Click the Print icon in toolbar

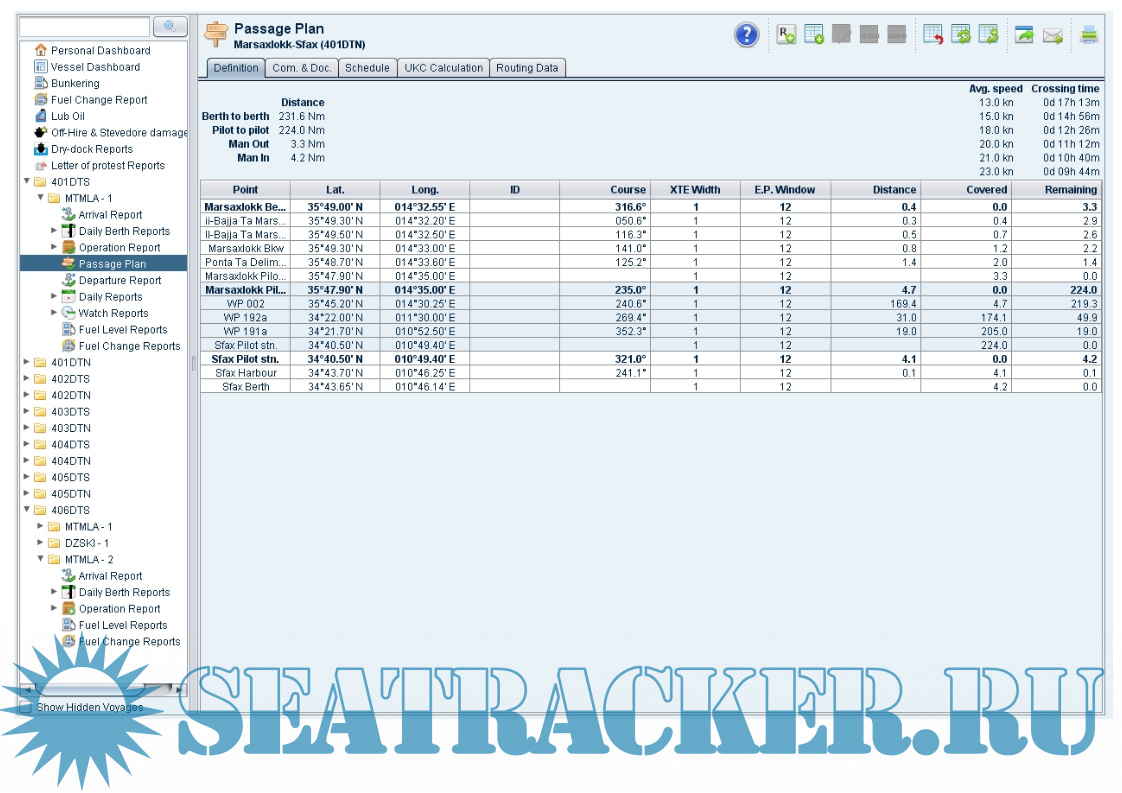coord(1089,36)
